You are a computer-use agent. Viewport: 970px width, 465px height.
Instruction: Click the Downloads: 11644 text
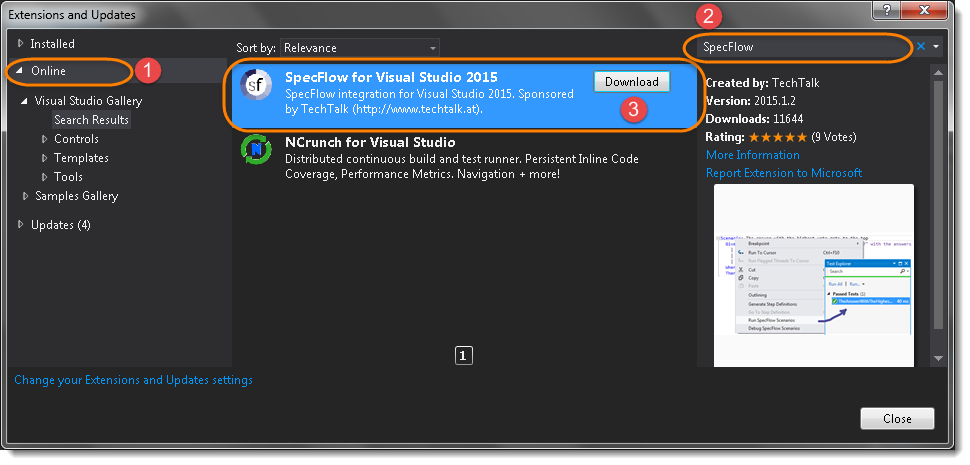click(x=752, y=119)
